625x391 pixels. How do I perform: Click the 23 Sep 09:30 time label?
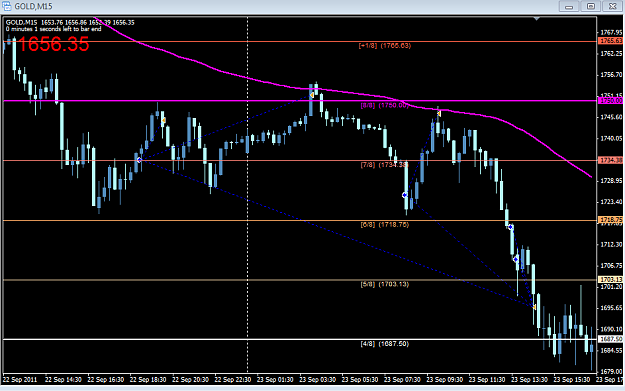click(x=445, y=380)
